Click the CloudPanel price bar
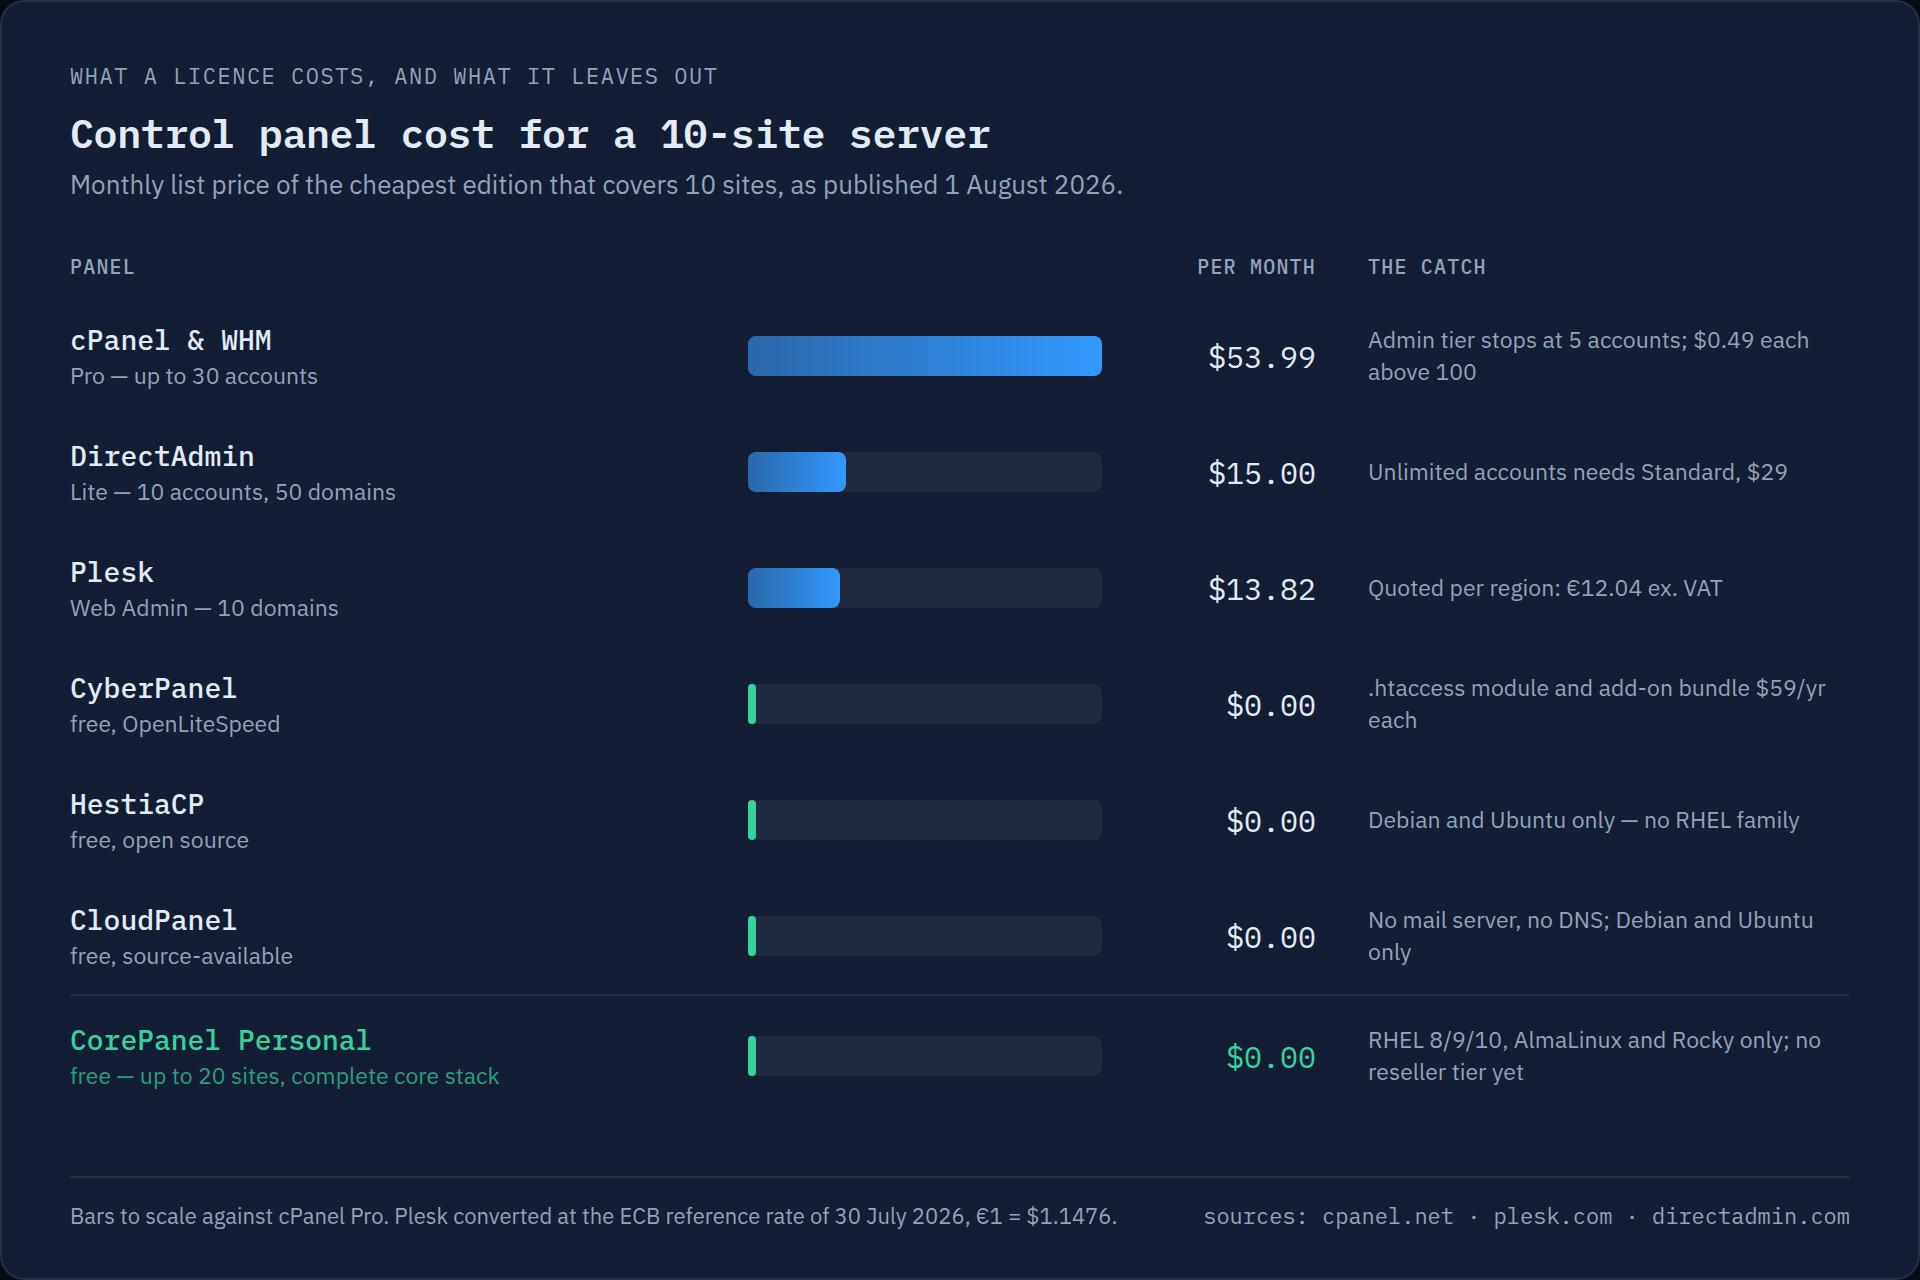Screen dimensions: 1920x1280 925,936
